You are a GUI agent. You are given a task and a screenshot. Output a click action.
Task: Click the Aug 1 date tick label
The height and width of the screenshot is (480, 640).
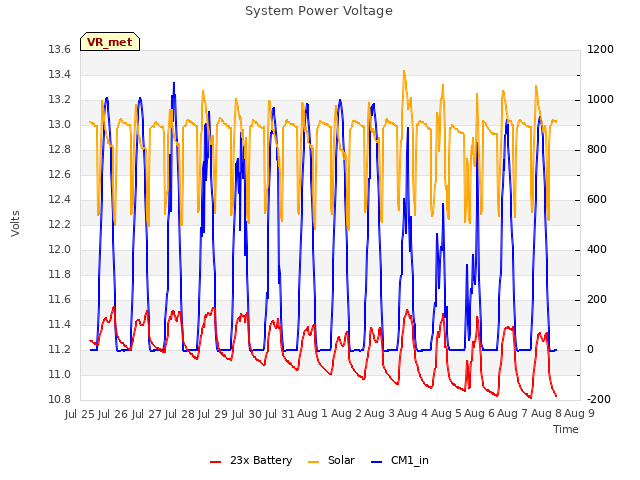312,414
